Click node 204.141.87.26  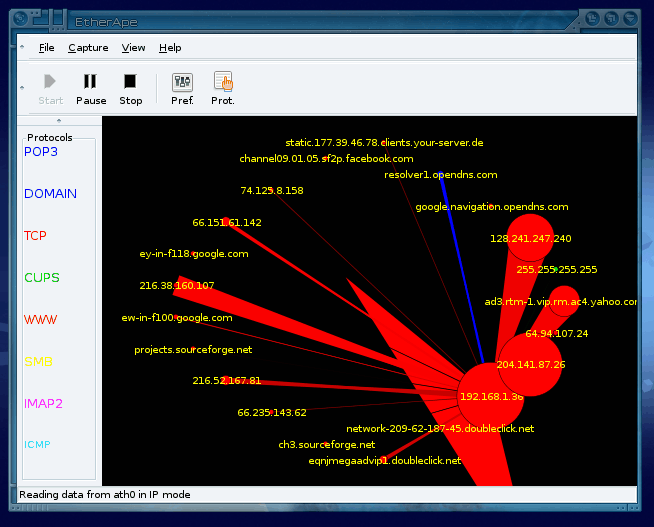point(531,364)
